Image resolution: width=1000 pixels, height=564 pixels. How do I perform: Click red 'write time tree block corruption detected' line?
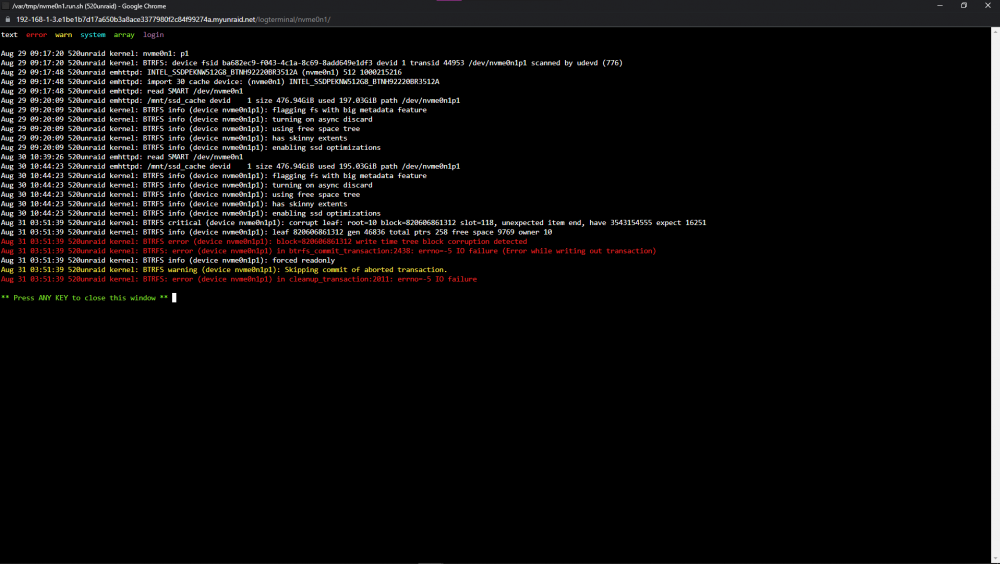[264, 242]
